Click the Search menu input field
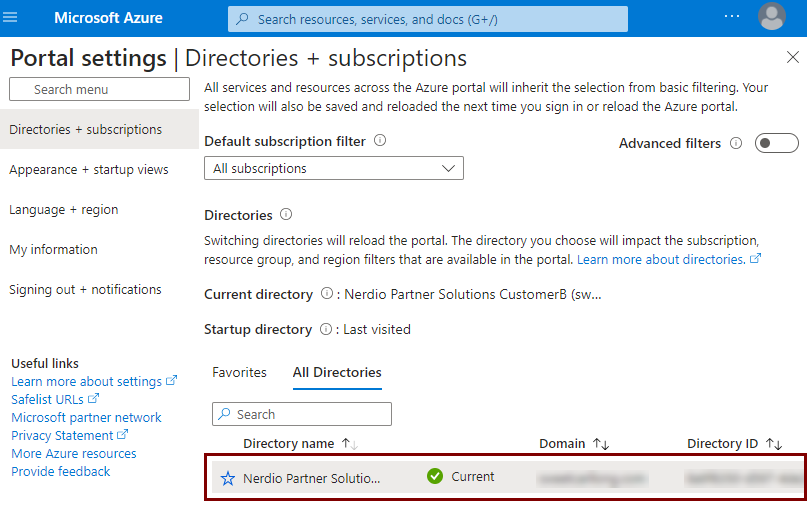Viewport: 807px width, 522px height. click(x=99, y=89)
